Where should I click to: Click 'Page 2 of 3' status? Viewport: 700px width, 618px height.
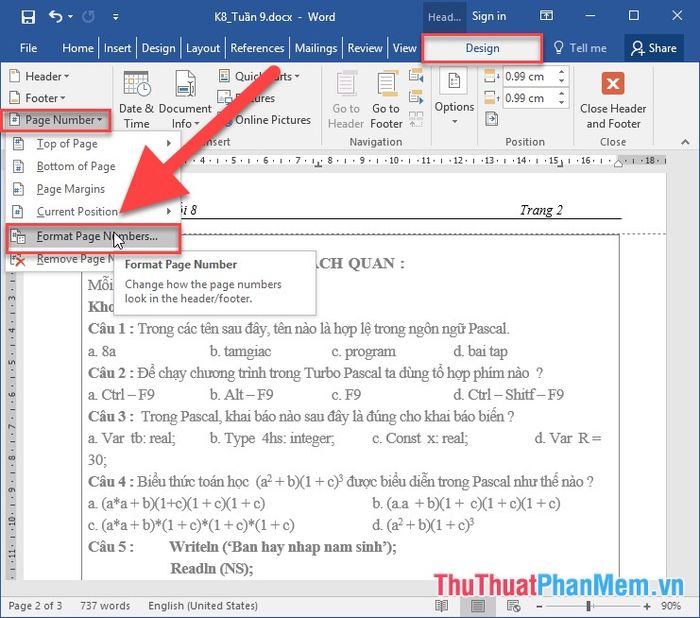coord(35,606)
